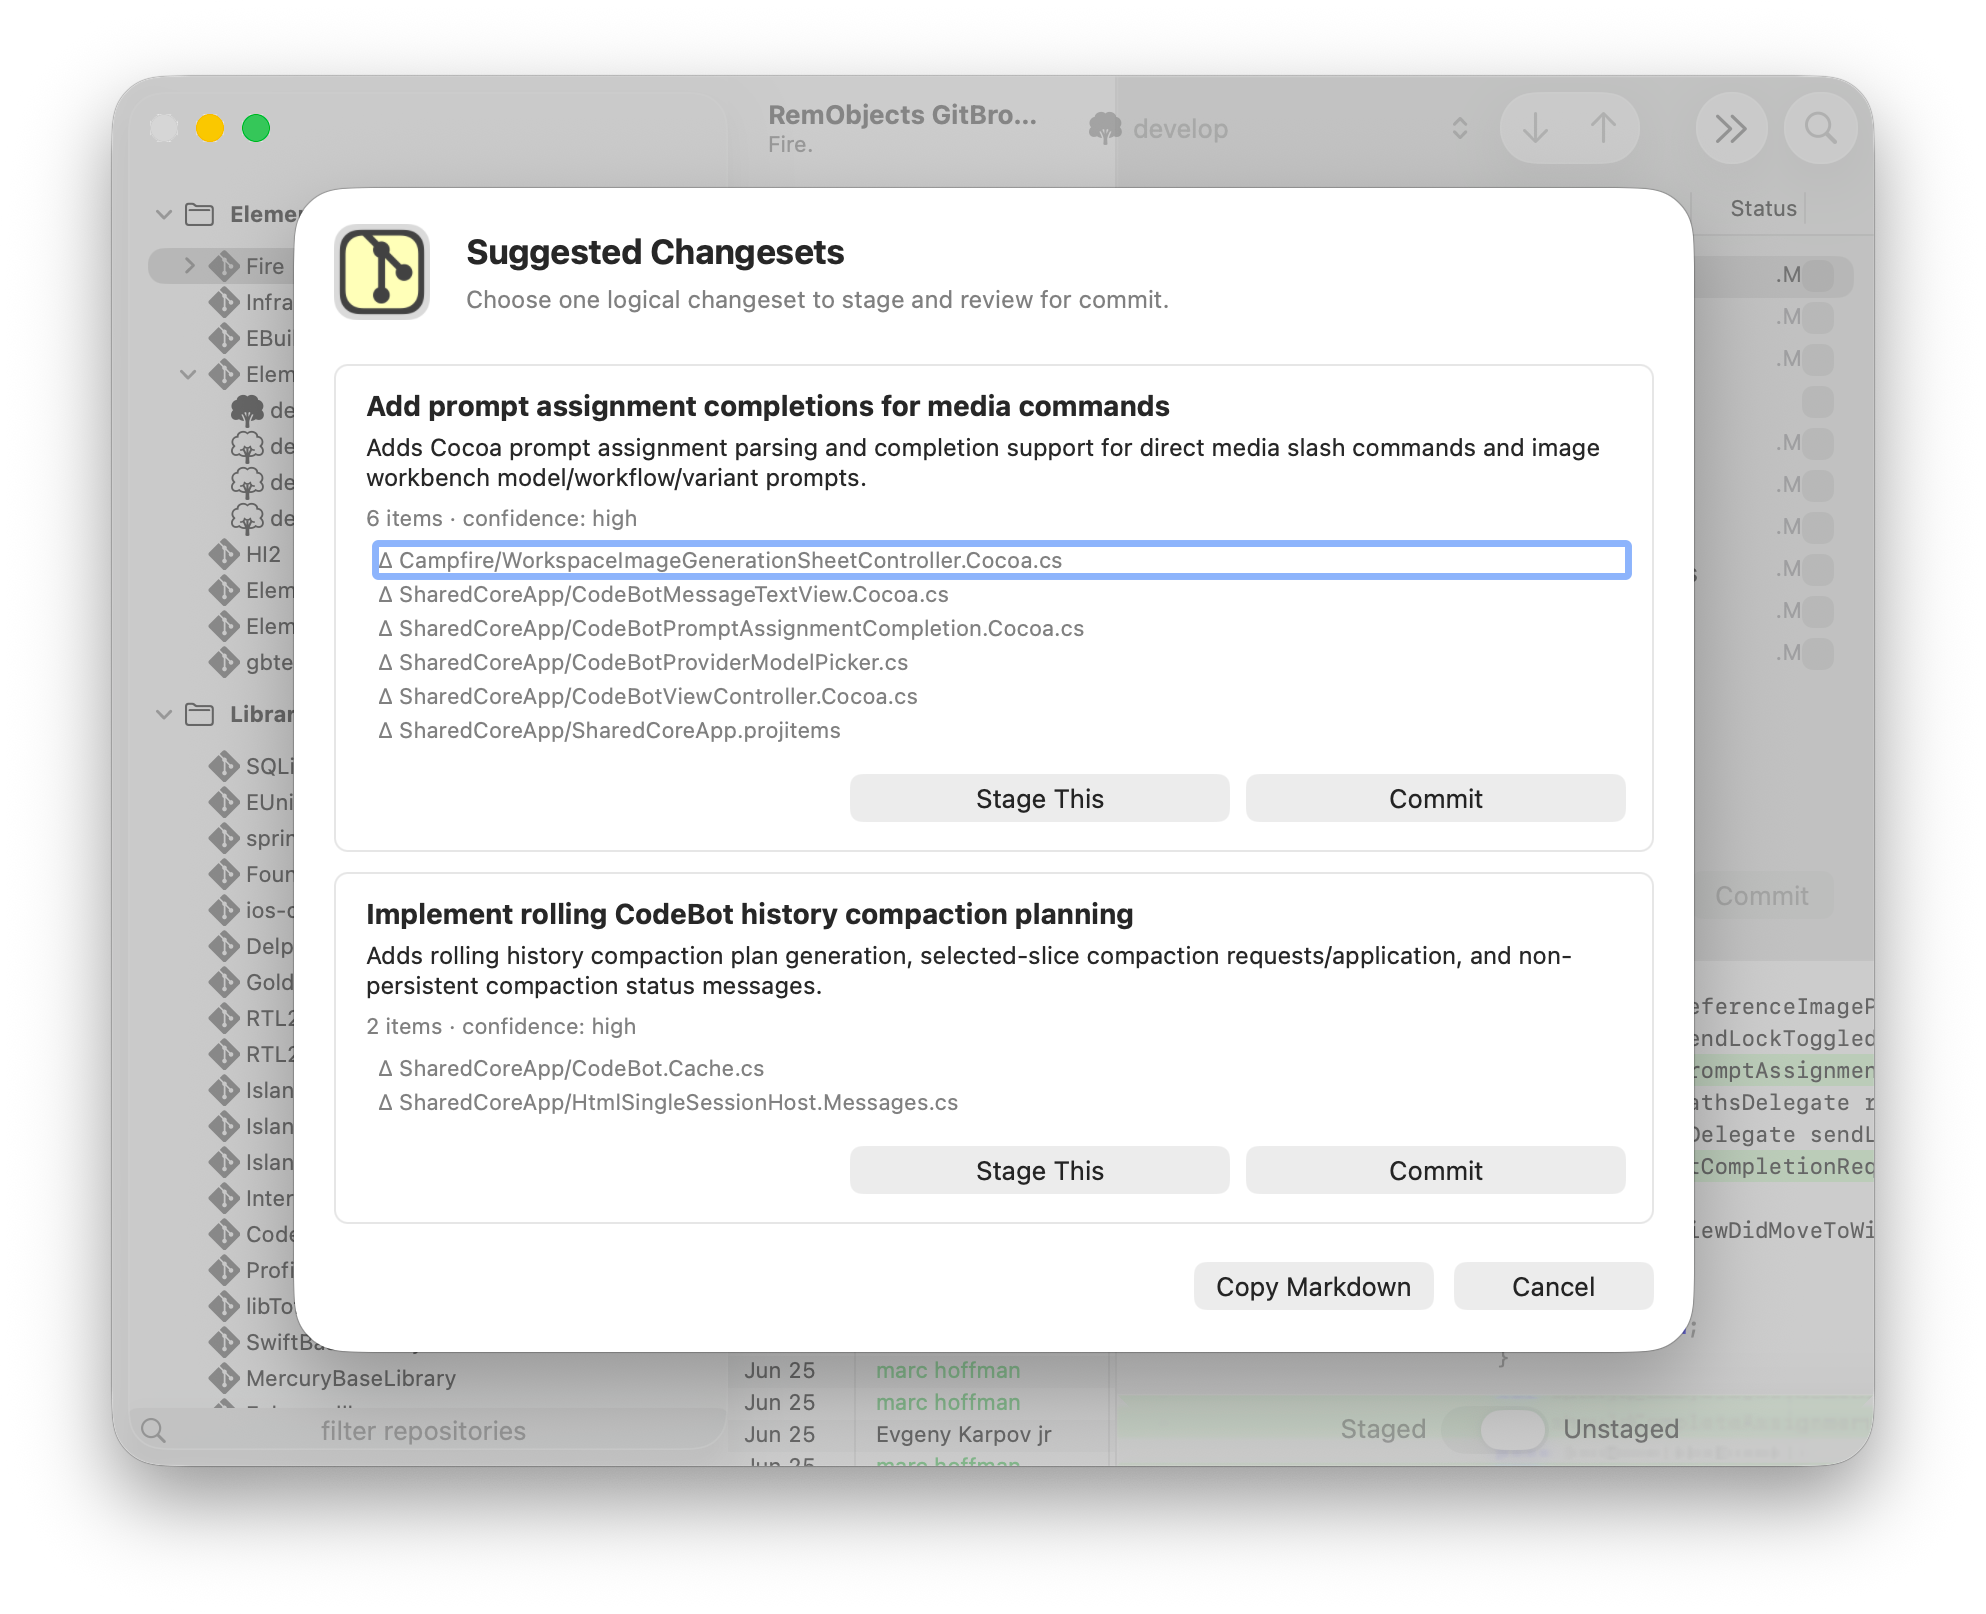Stage the CodeBot history compaction changeset
Viewport: 1986px width, 1614px height.
pyautogui.click(x=1039, y=1170)
